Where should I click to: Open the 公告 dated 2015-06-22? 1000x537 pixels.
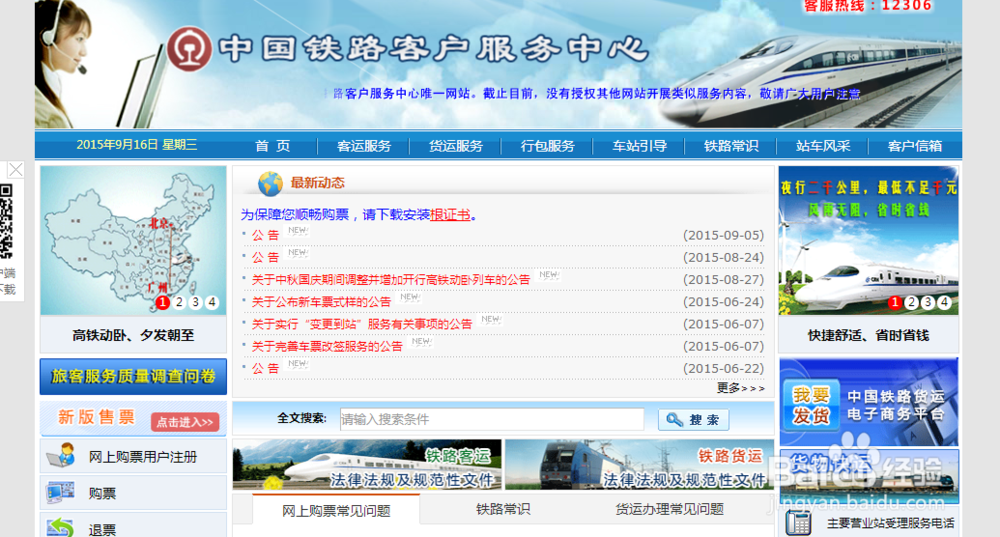[x=265, y=369]
